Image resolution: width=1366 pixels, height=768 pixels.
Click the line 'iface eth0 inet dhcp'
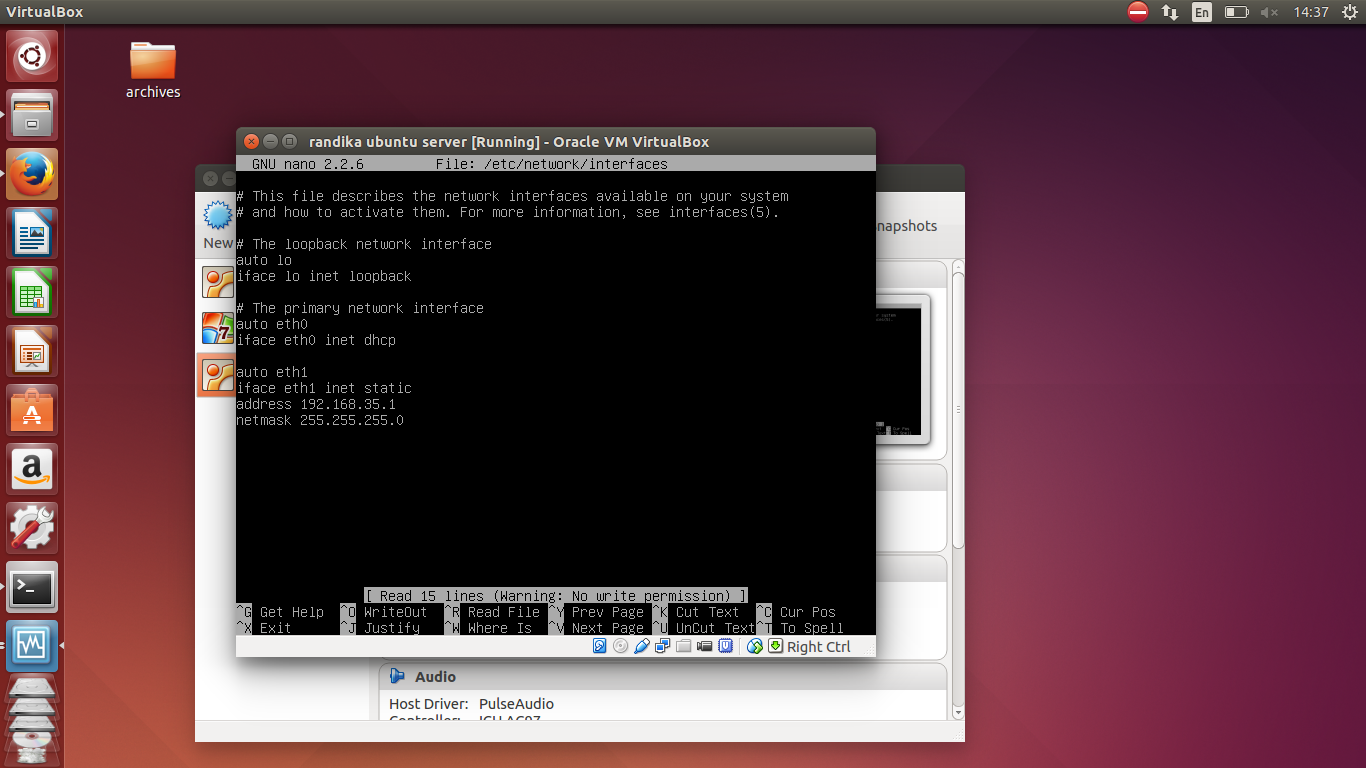click(316, 340)
